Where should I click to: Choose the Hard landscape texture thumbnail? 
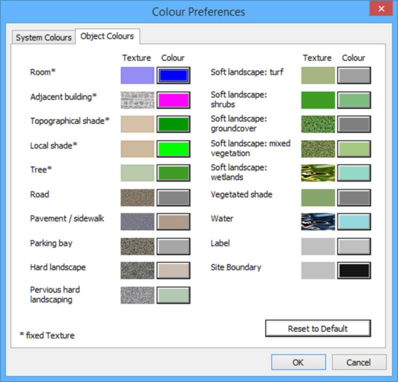pyautogui.click(x=137, y=270)
